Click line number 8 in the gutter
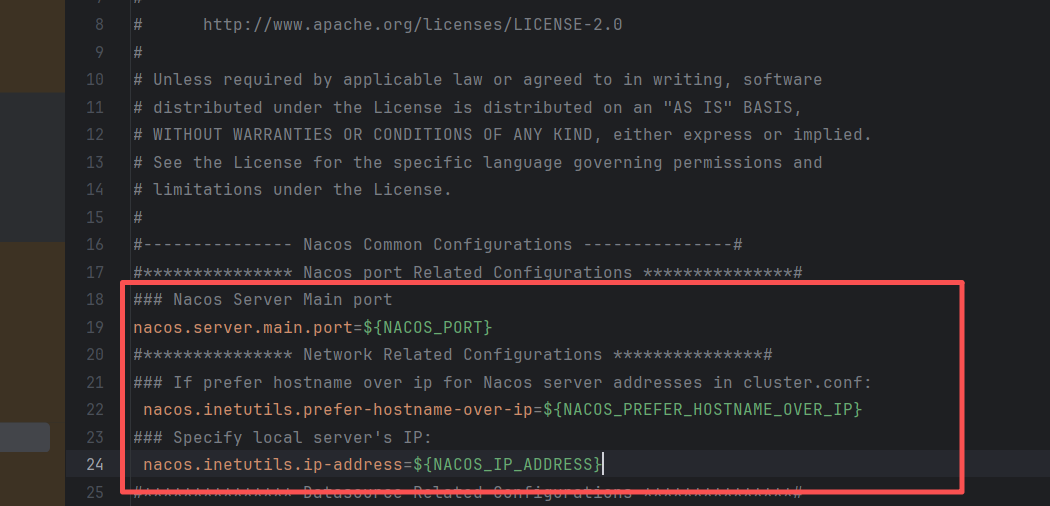Viewport: 1050px width, 506px height. point(100,25)
